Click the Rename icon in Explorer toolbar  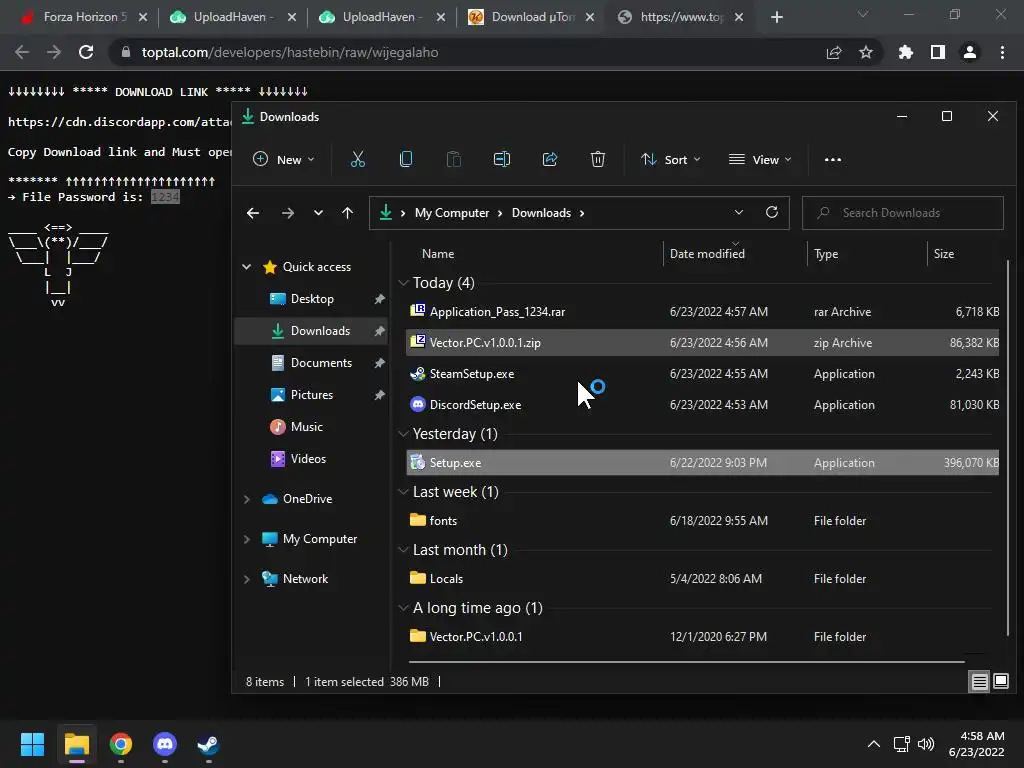[502, 159]
